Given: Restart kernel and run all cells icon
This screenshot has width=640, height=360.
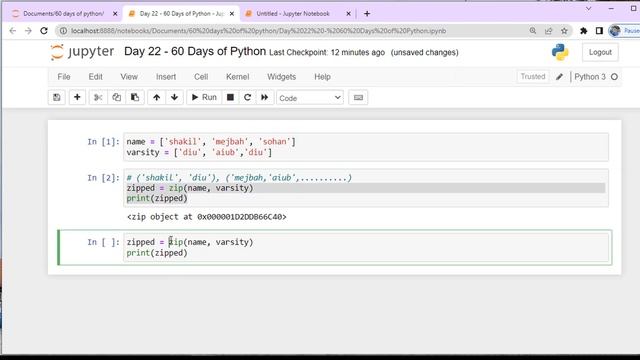Looking at the screenshot, I should click(x=264, y=98).
